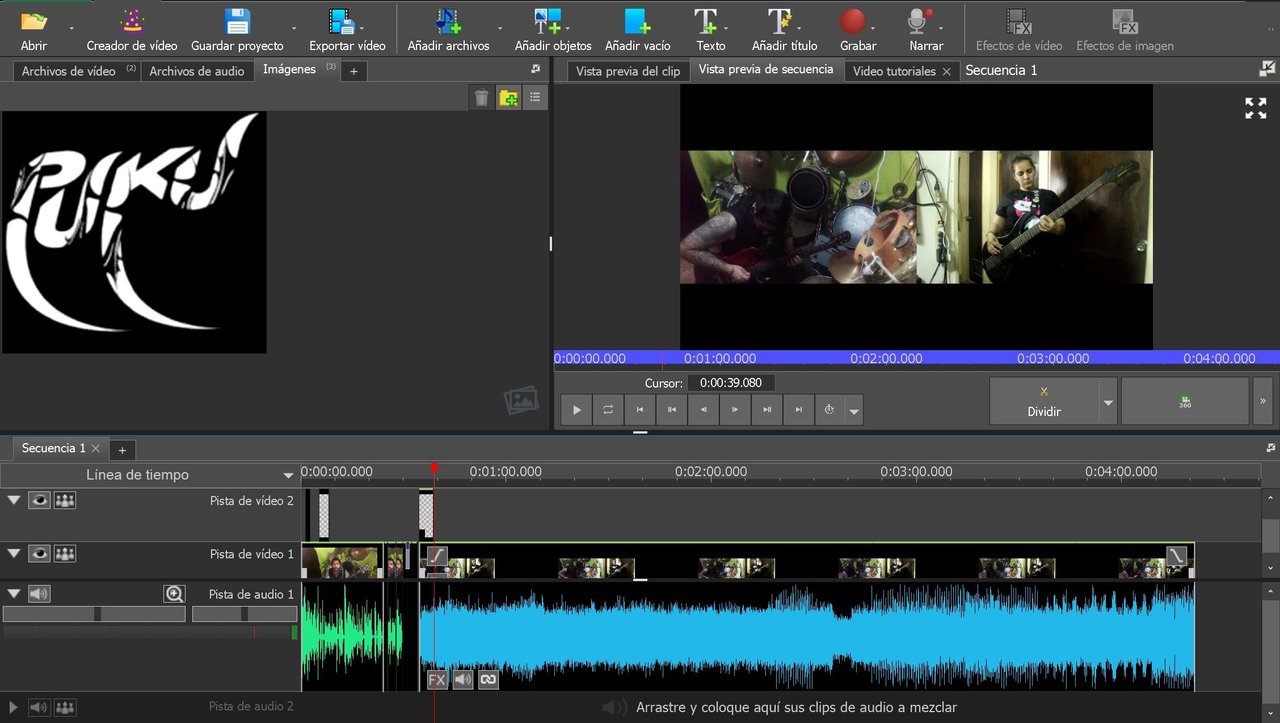Open the Grabar dropdown arrow
The image size is (1280, 723).
(874, 28)
